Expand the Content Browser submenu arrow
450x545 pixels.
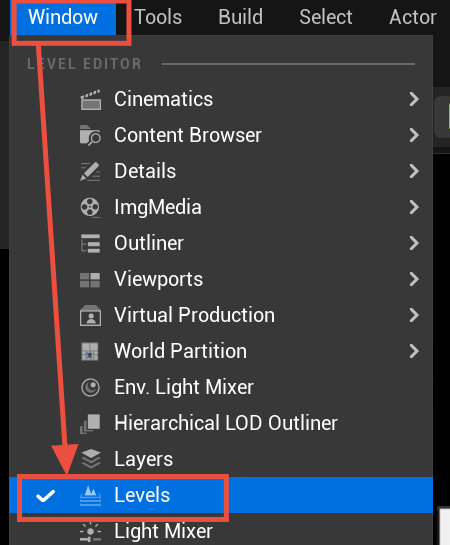pos(414,135)
